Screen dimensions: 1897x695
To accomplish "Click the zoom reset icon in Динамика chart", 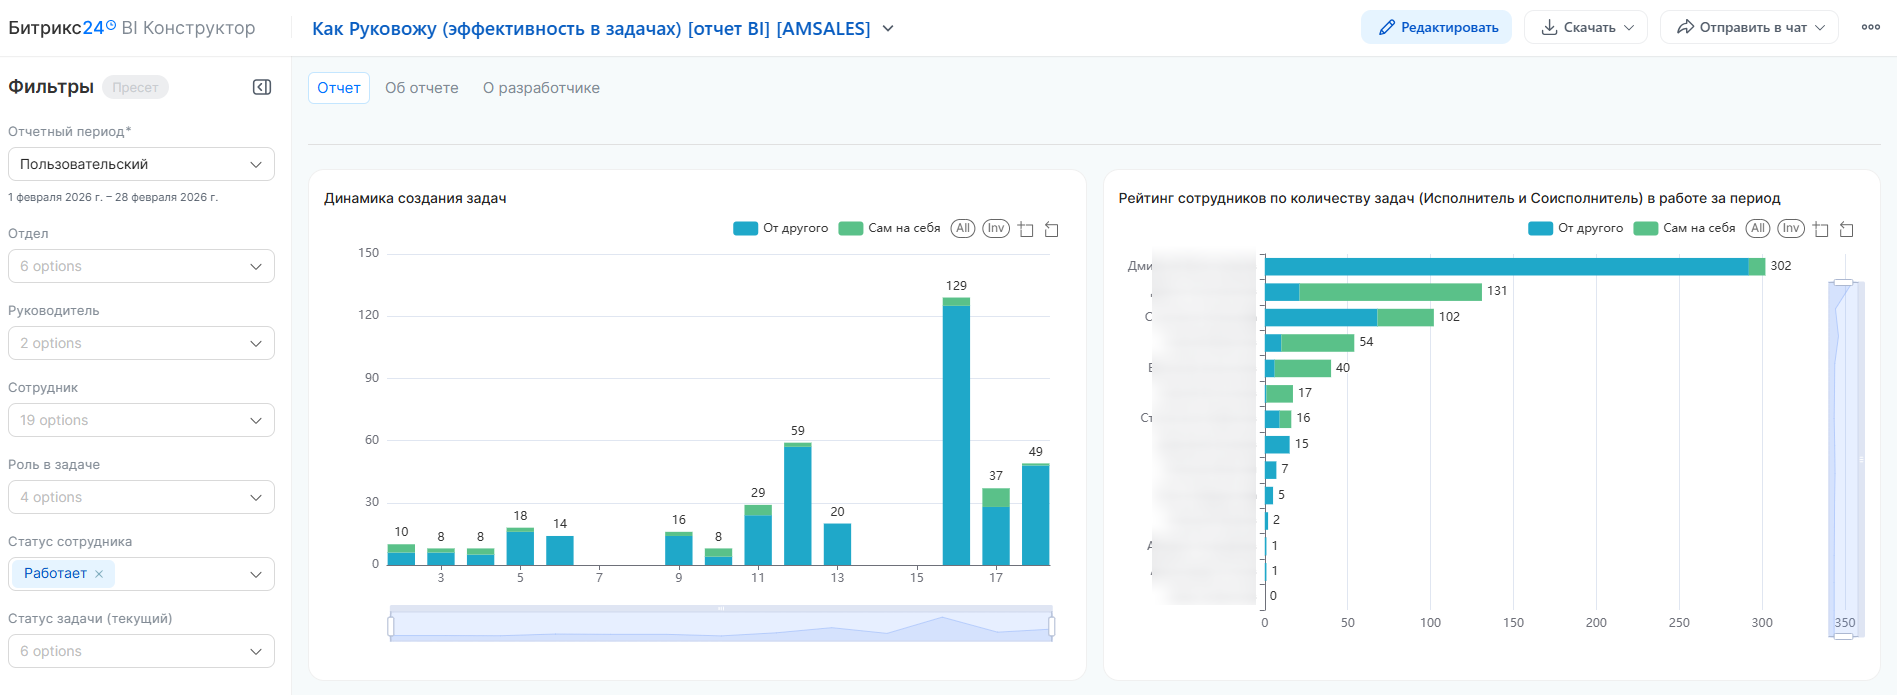I will 1052,230.
